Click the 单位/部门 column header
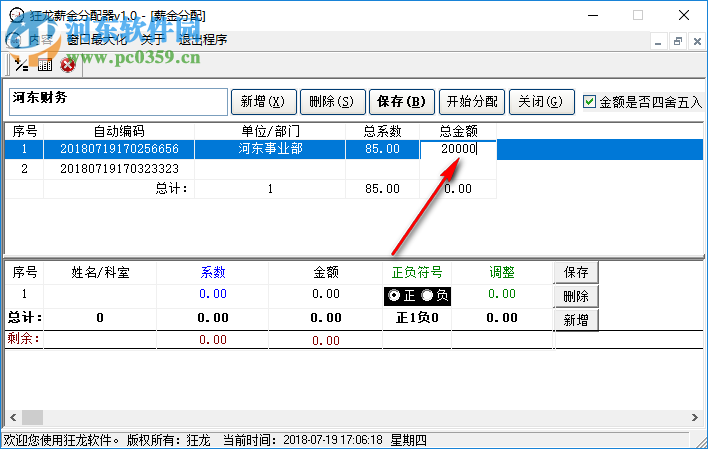The image size is (708, 449). [270, 131]
